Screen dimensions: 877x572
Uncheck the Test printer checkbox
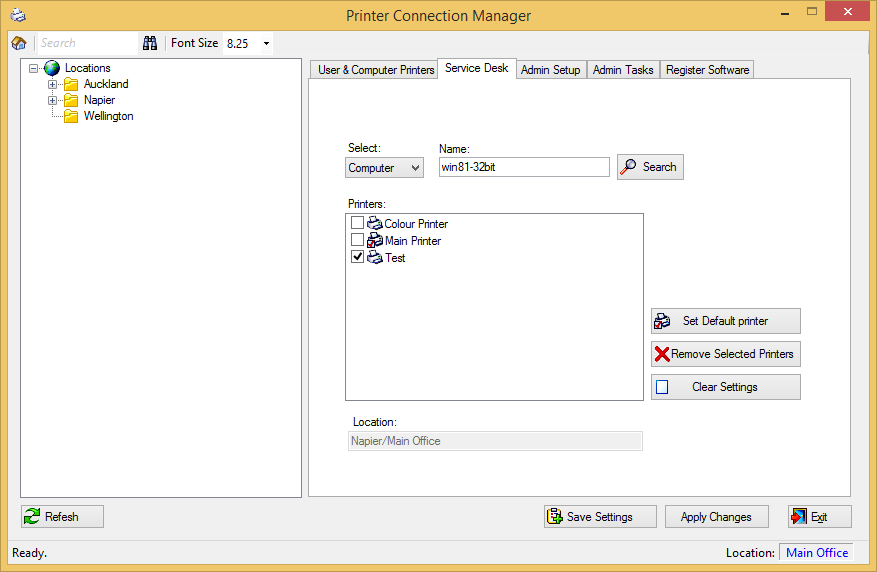[357, 257]
